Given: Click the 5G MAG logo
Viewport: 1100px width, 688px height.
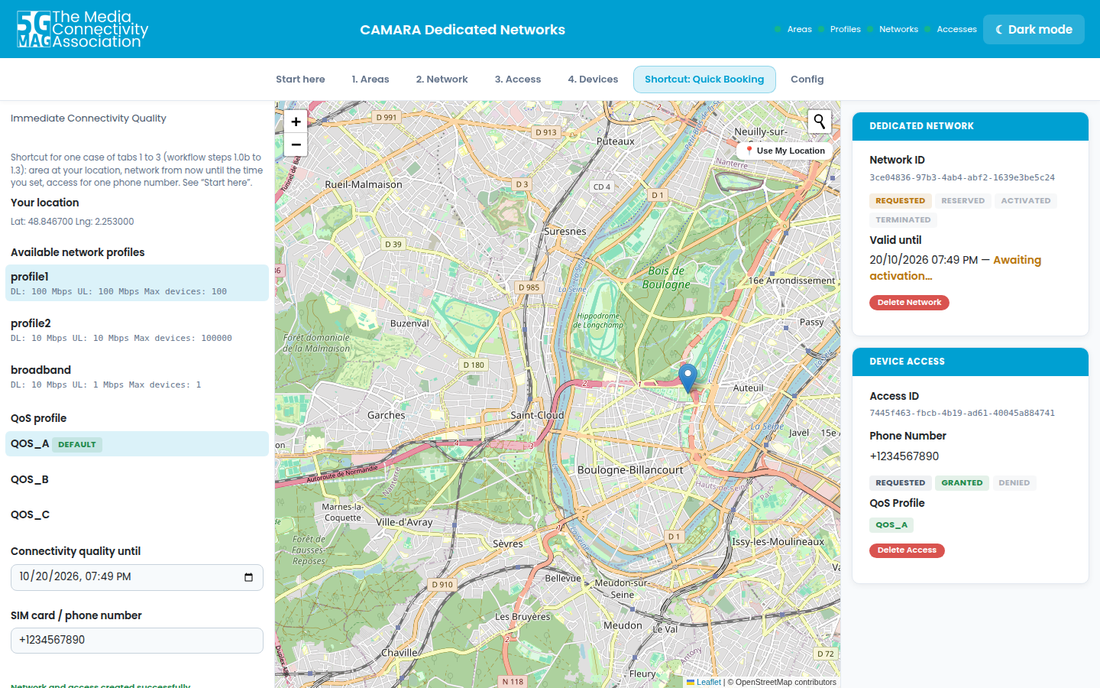Looking at the screenshot, I should [82, 29].
